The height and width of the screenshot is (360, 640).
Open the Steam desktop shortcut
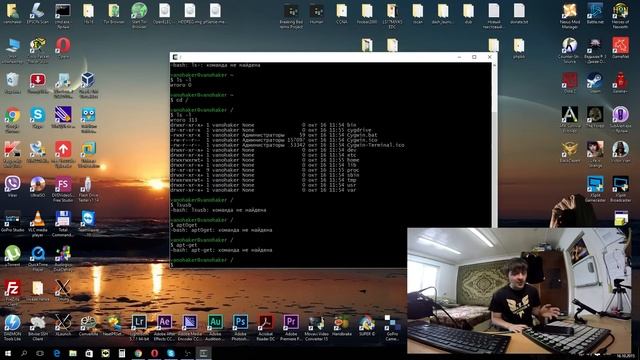[x=594, y=83]
